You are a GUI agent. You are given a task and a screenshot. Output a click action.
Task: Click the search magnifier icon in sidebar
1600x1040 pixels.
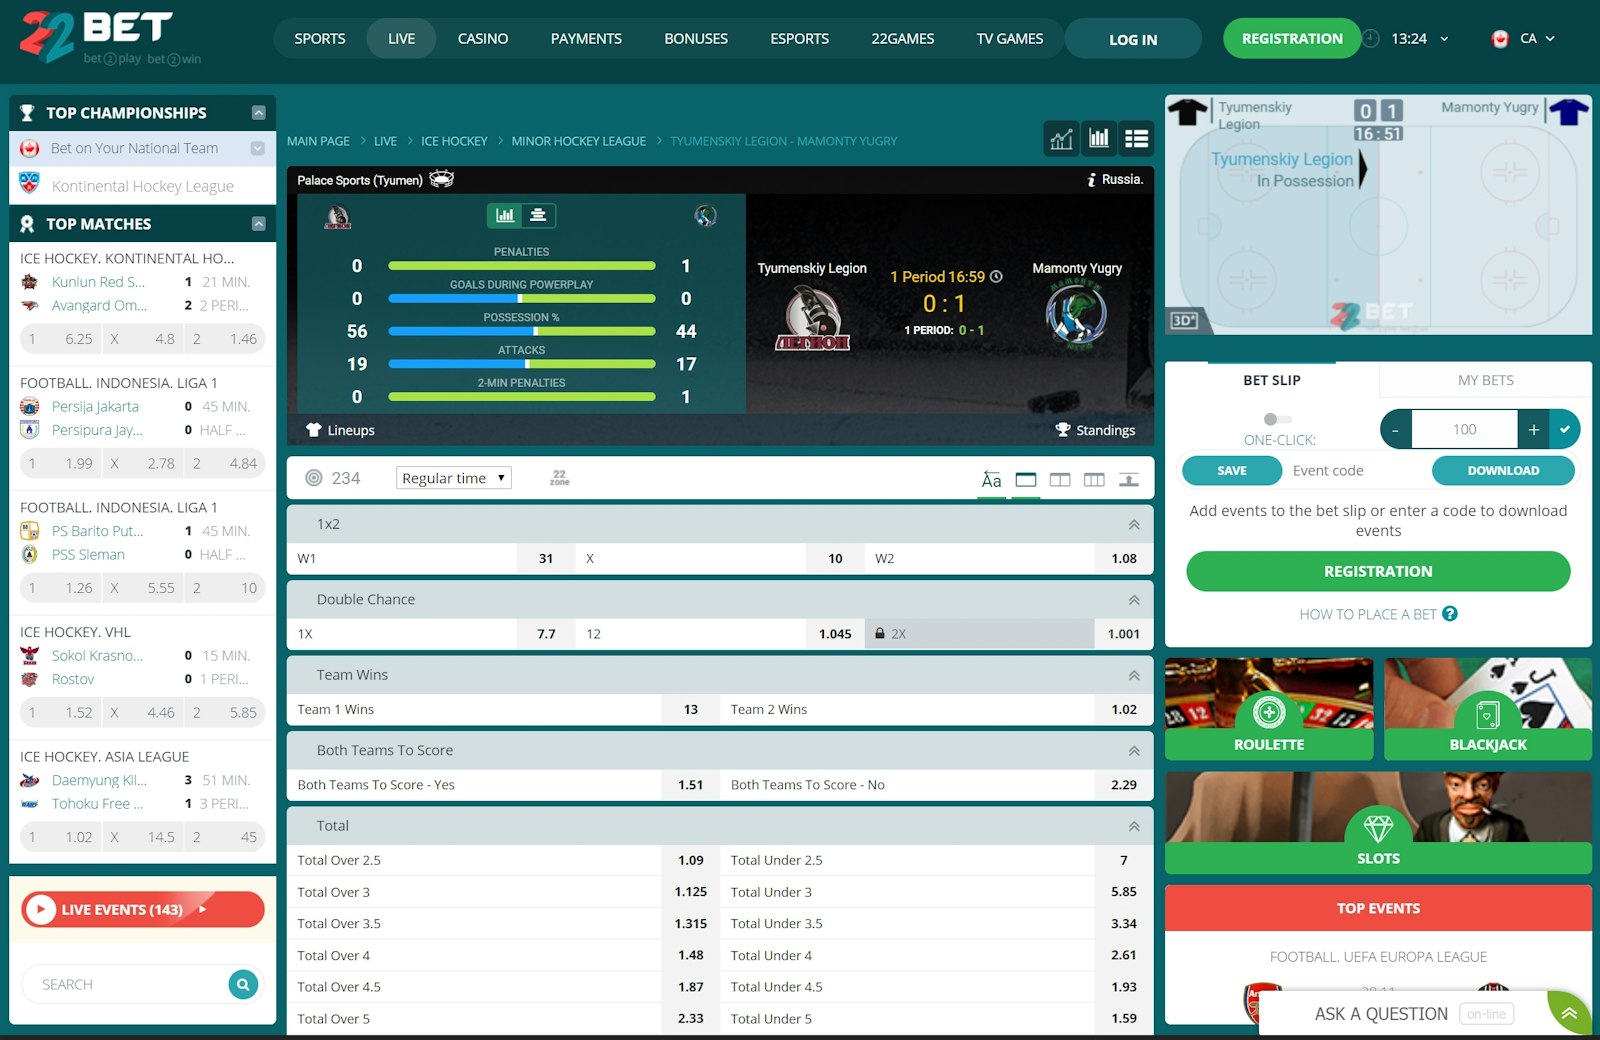click(x=242, y=984)
